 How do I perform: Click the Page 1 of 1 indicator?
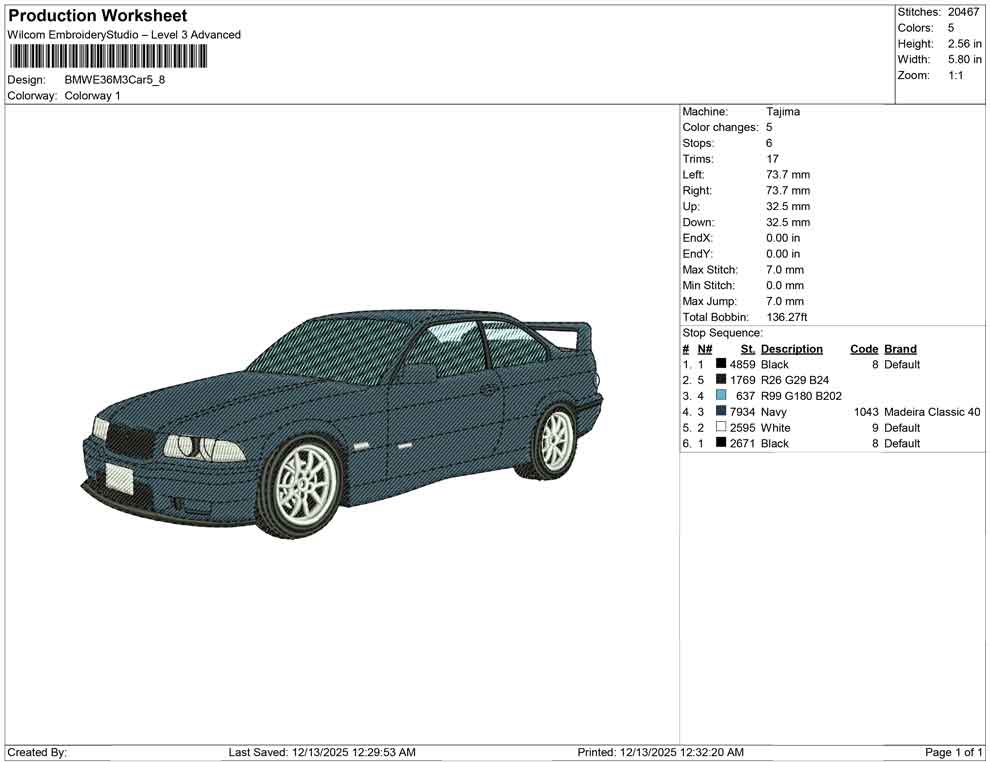tap(952, 752)
